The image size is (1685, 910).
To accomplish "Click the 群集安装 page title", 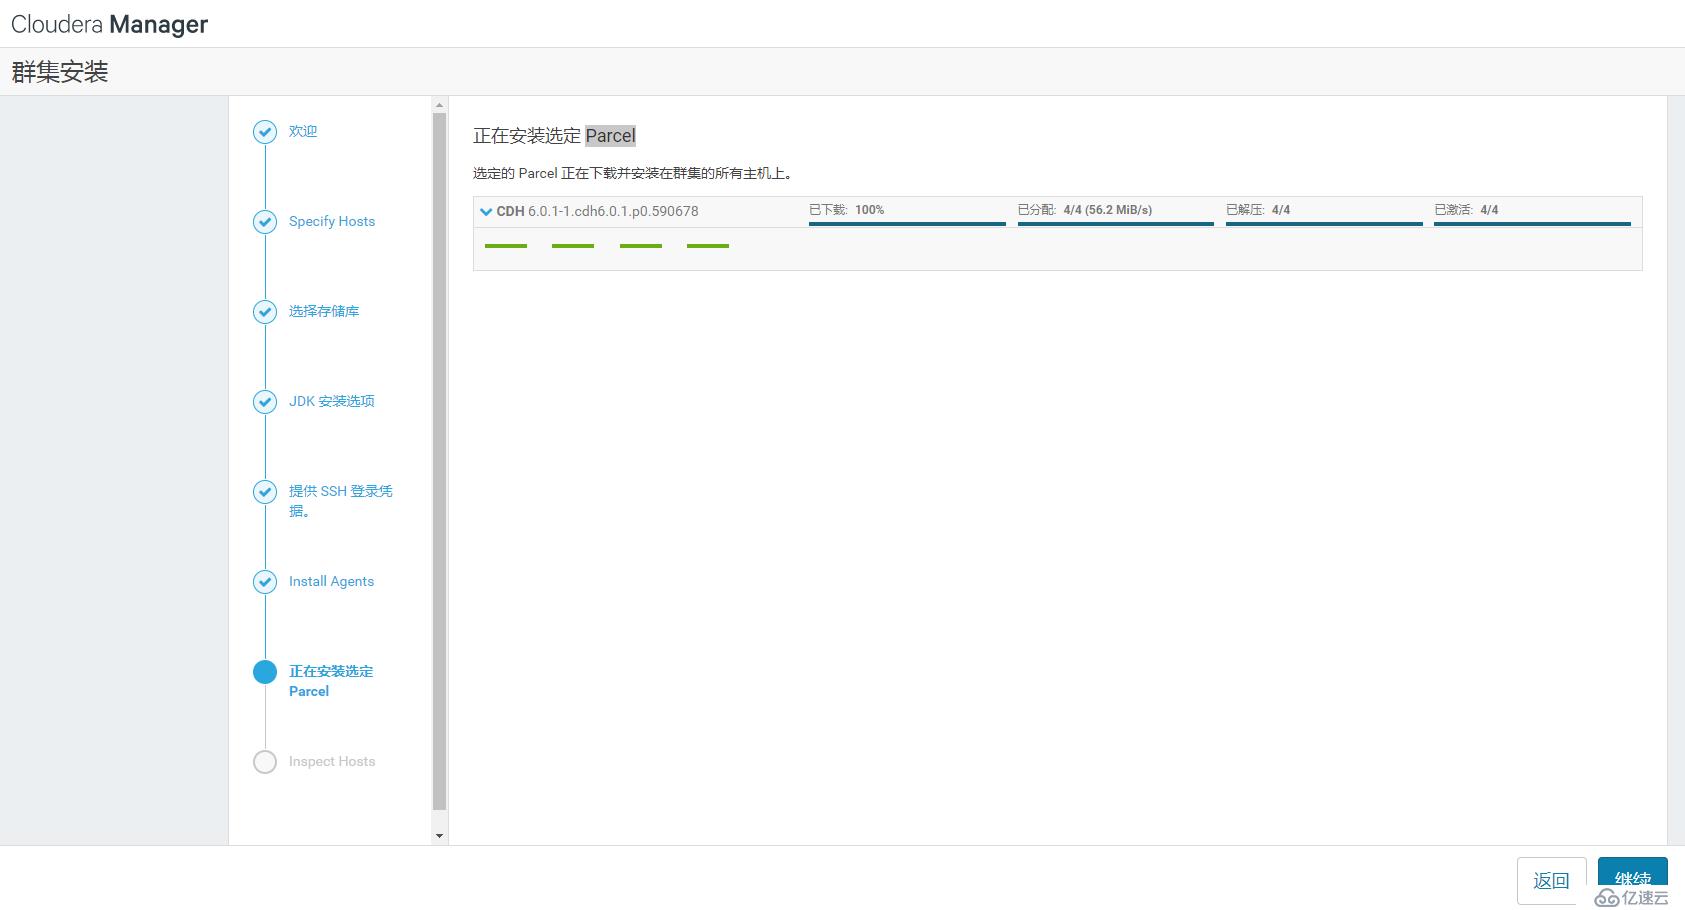I will click(60, 72).
